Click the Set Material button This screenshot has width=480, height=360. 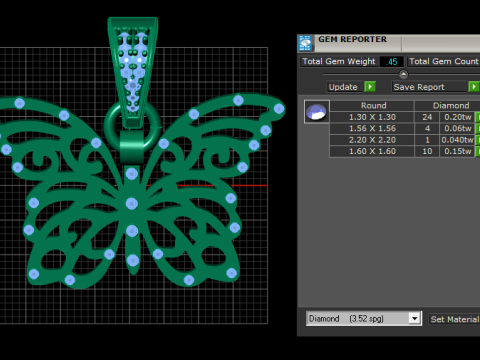(x=454, y=319)
